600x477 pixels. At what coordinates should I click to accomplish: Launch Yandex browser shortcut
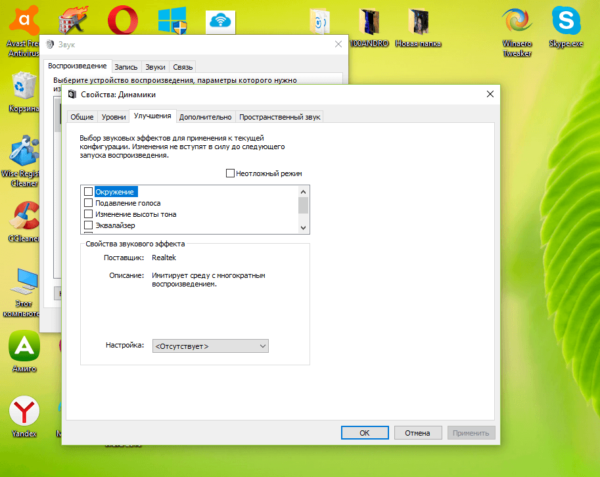pyautogui.click(x=24, y=416)
